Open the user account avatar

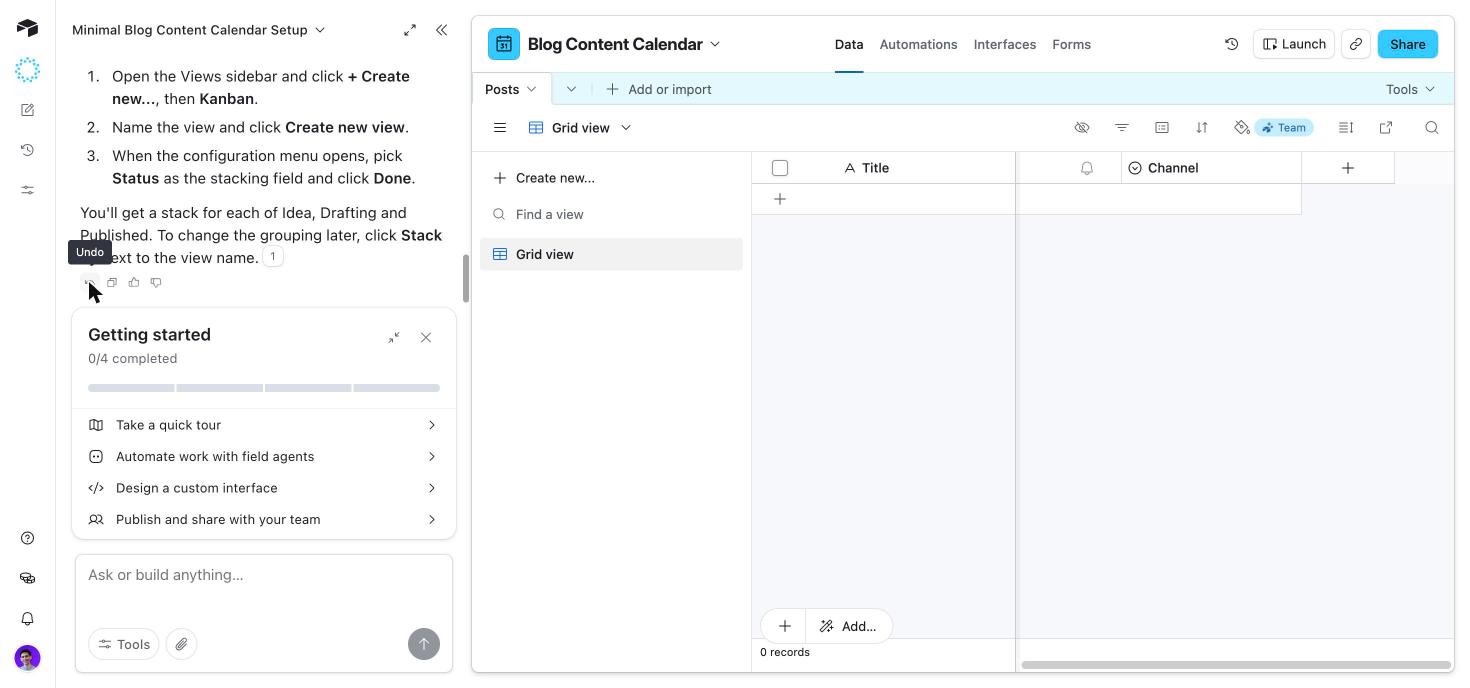tap(27, 658)
